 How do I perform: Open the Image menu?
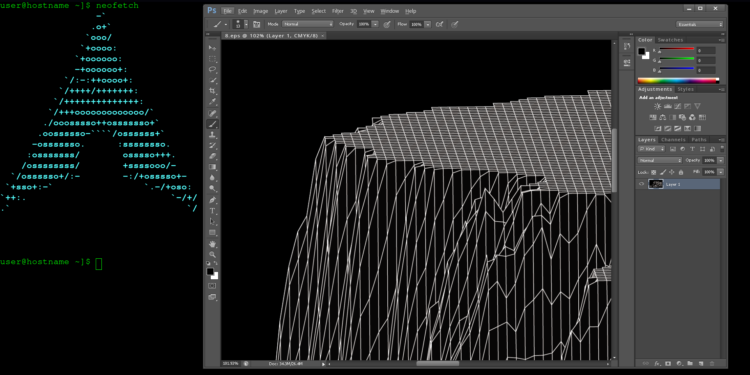(261, 11)
